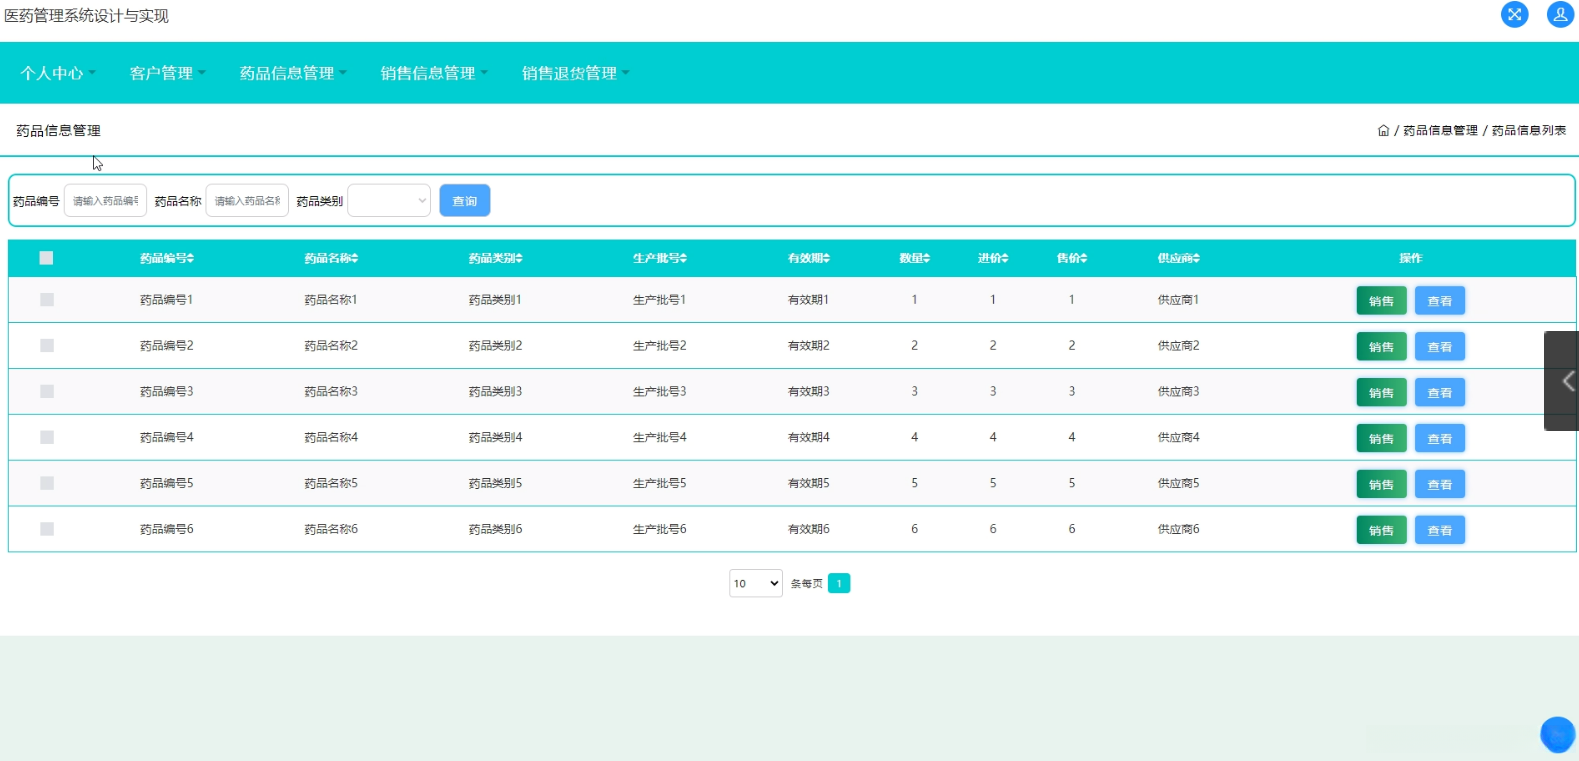The width and height of the screenshot is (1579, 761).
Task: Open the page size dropdown showing 10
Action: (756, 584)
